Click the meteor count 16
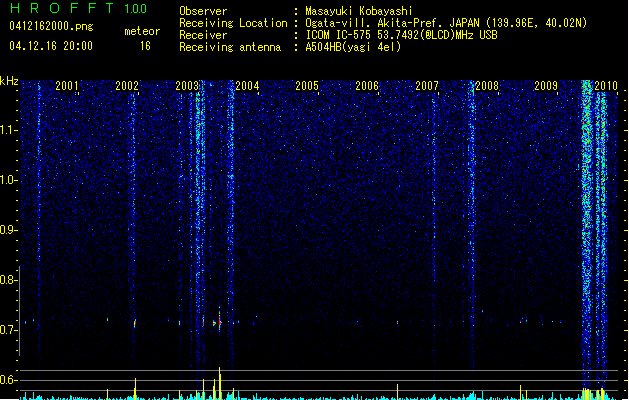 [x=145, y=46]
